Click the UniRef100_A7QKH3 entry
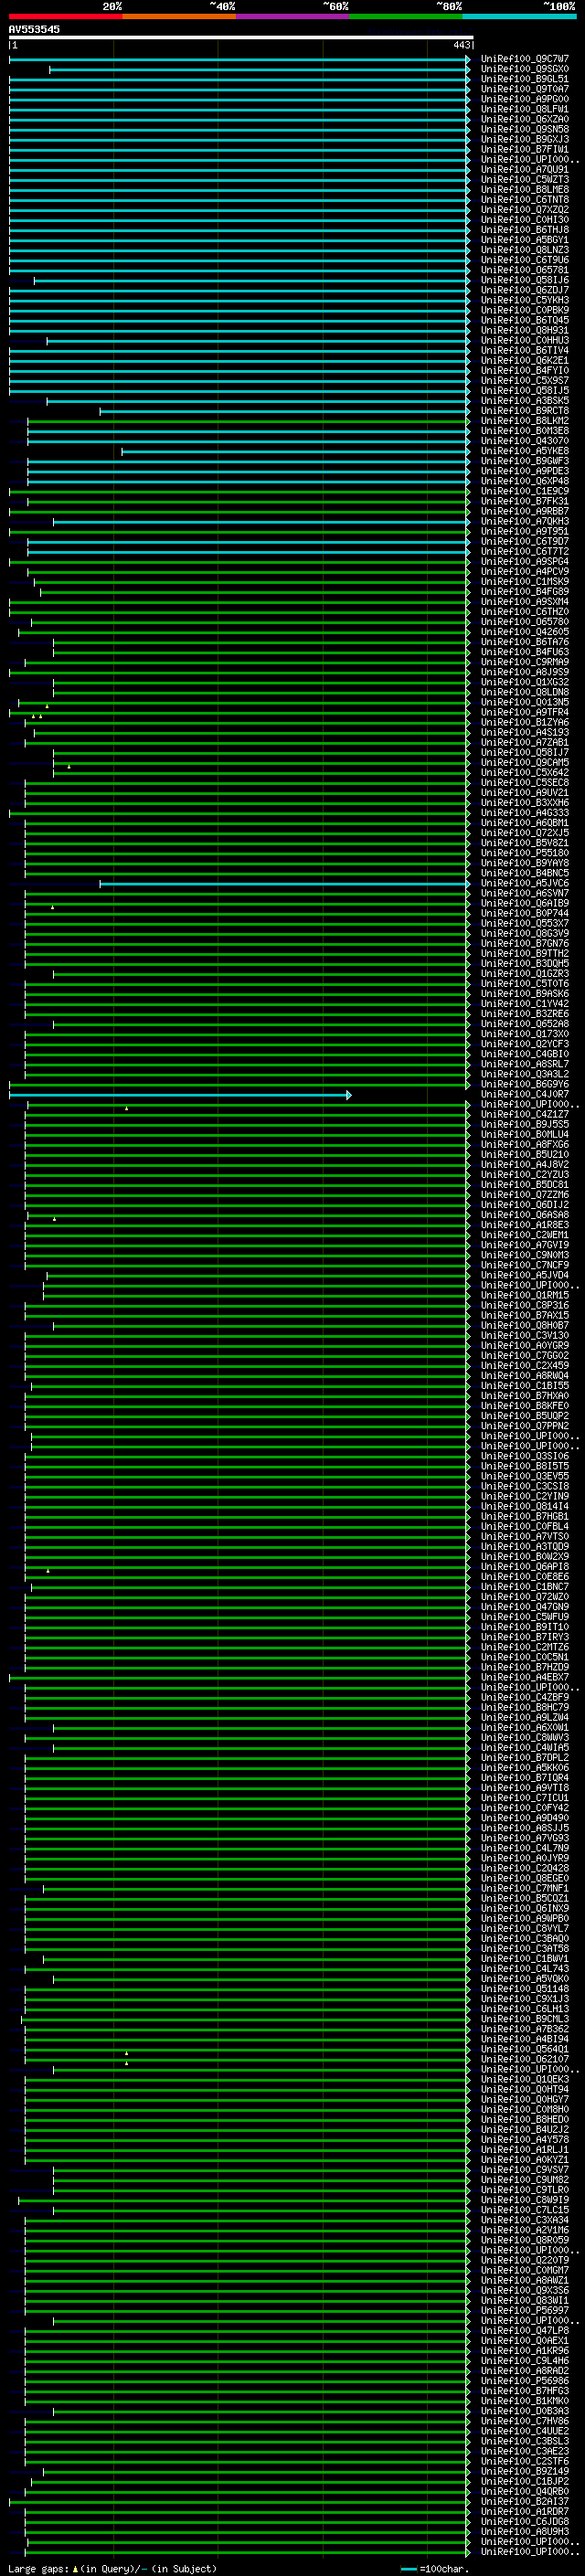 coord(525,521)
